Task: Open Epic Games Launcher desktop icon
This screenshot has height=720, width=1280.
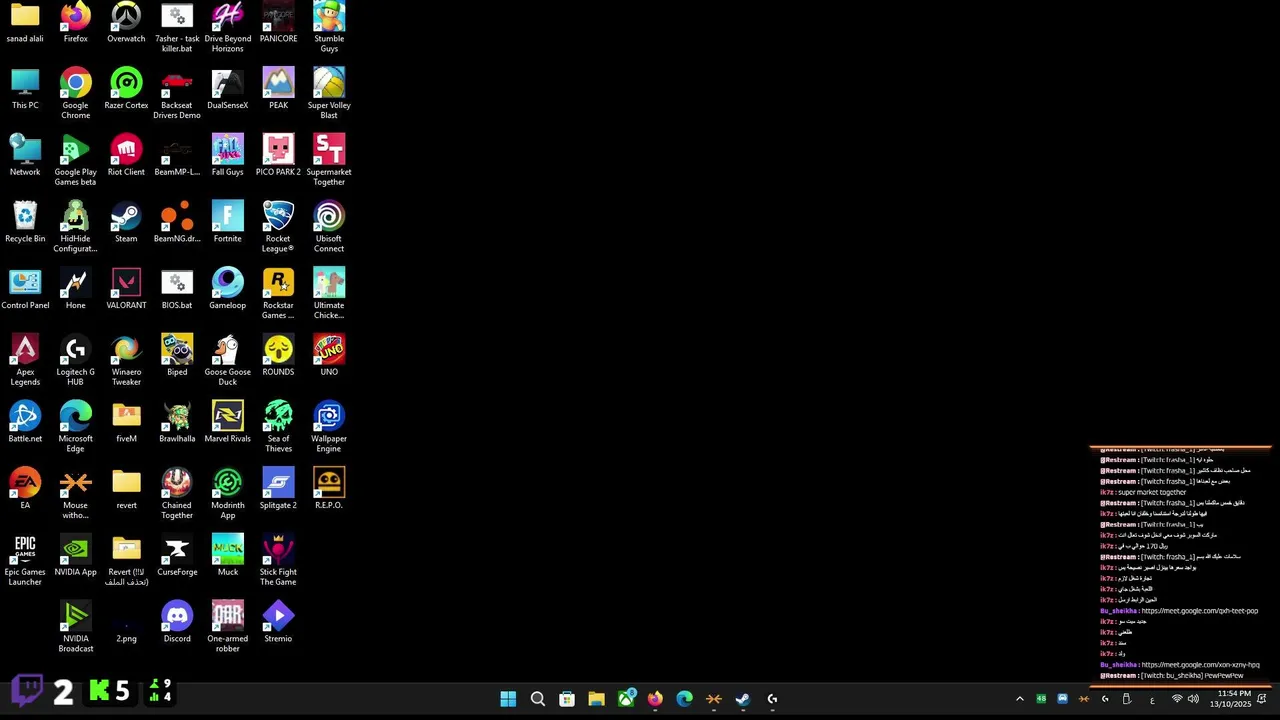Action: point(25,560)
